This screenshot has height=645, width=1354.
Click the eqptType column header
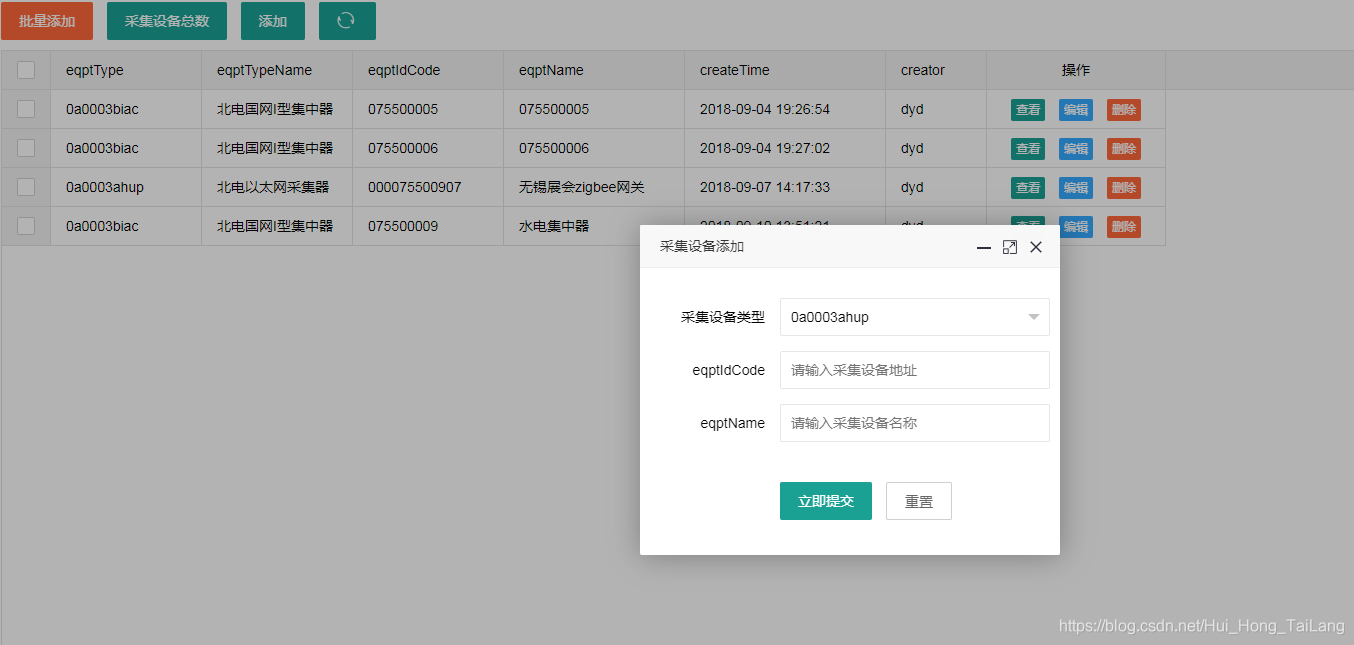point(126,70)
